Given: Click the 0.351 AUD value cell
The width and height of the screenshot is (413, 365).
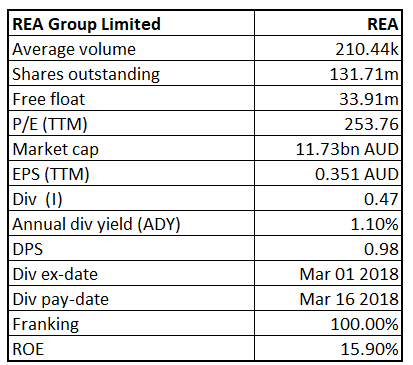Looking at the screenshot, I should 328,173.
